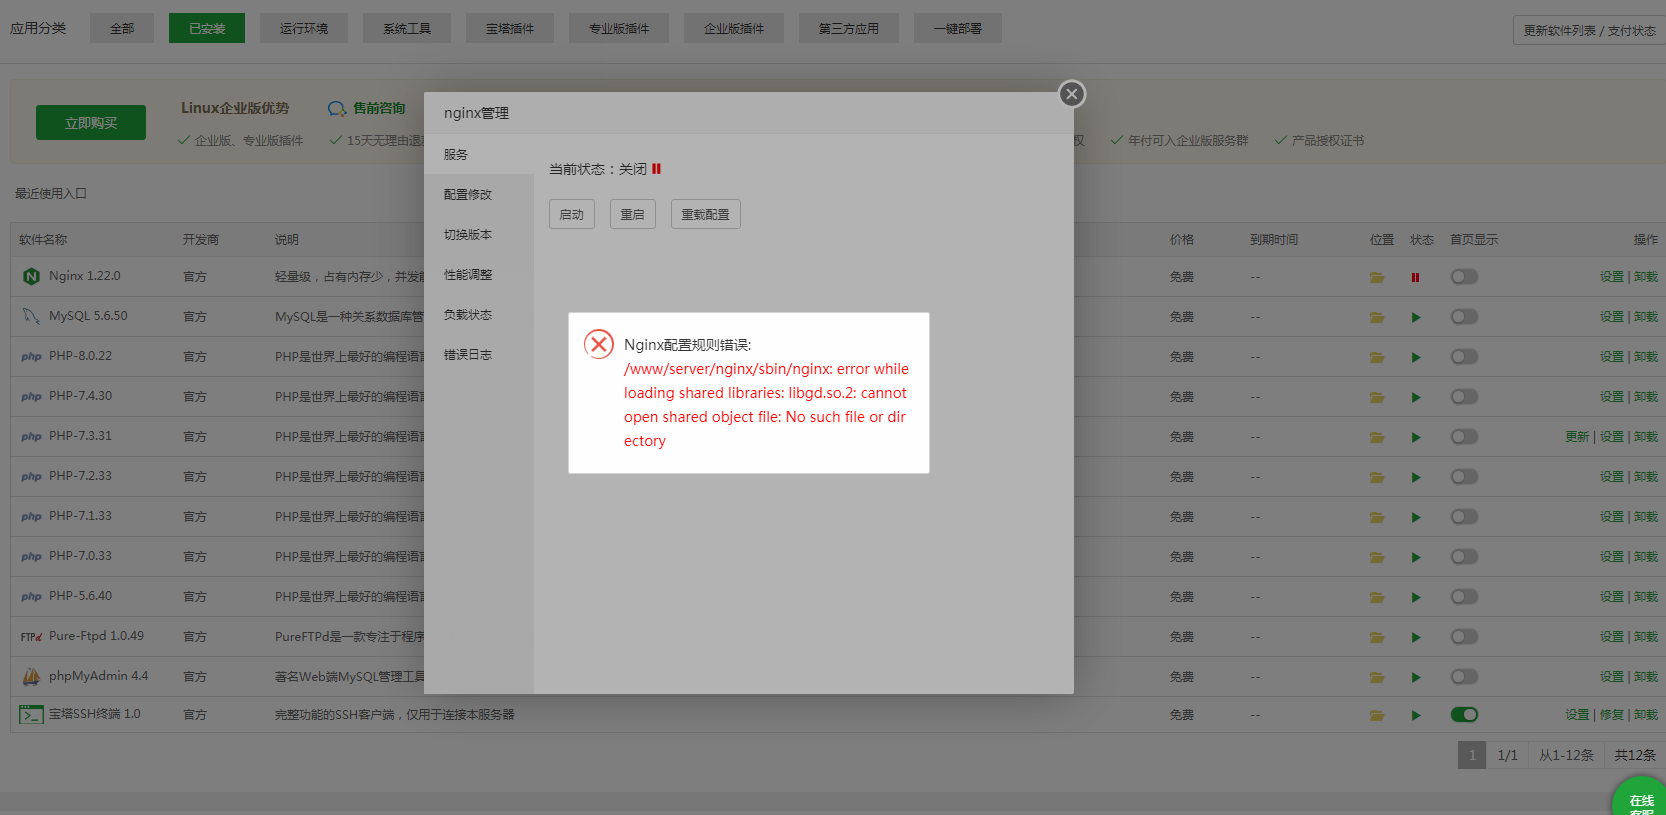This screenshot has width=1666, height=815.
Task: Toggle 首页显示 switch for PHP-7.4.30
Action: [x=1464, y=396]
